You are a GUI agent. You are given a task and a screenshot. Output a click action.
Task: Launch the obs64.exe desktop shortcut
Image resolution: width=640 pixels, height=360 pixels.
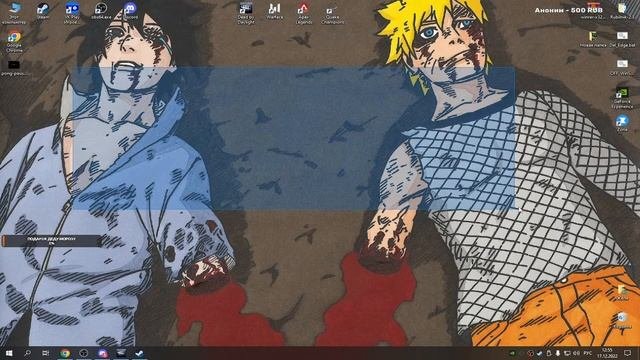pos(101,11)
